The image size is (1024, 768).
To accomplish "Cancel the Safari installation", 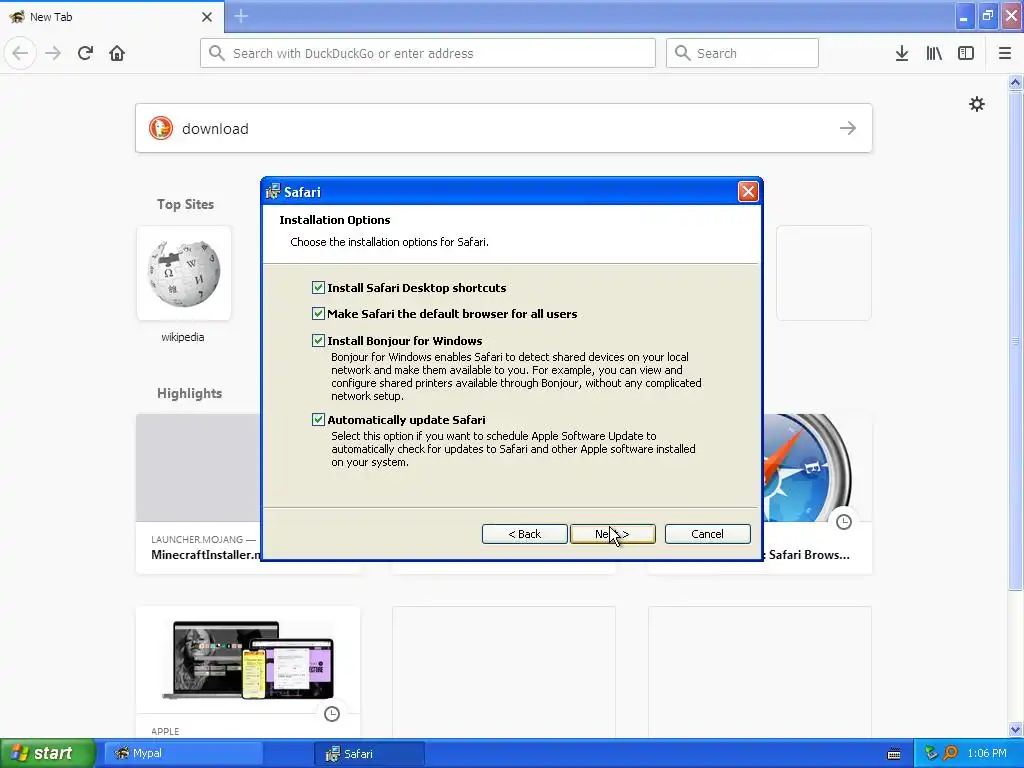I will (707, 534).
